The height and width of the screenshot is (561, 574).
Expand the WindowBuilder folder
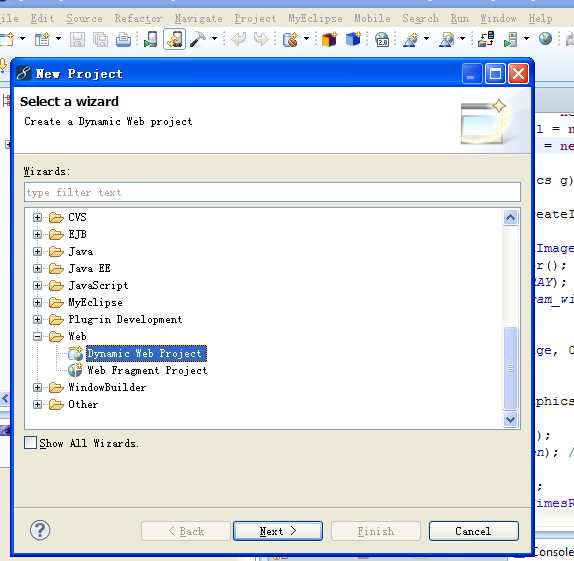pos(37,387)
